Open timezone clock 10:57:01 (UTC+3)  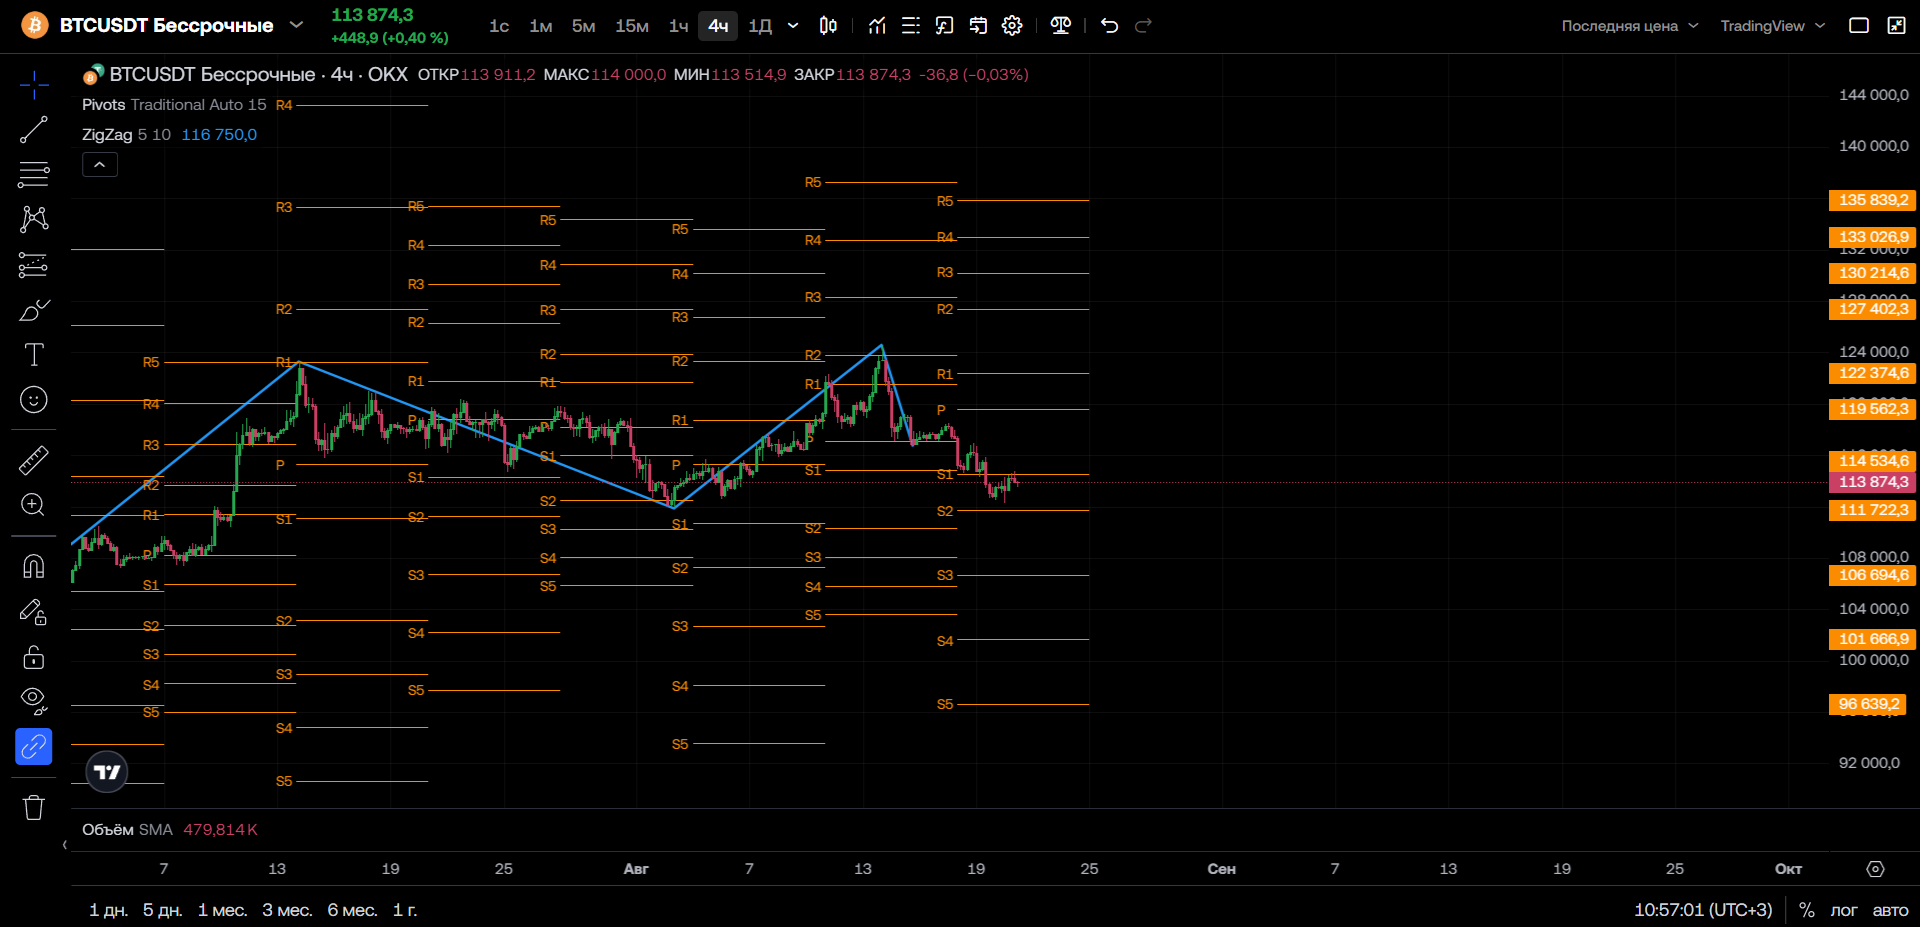tap(1703, 910)
